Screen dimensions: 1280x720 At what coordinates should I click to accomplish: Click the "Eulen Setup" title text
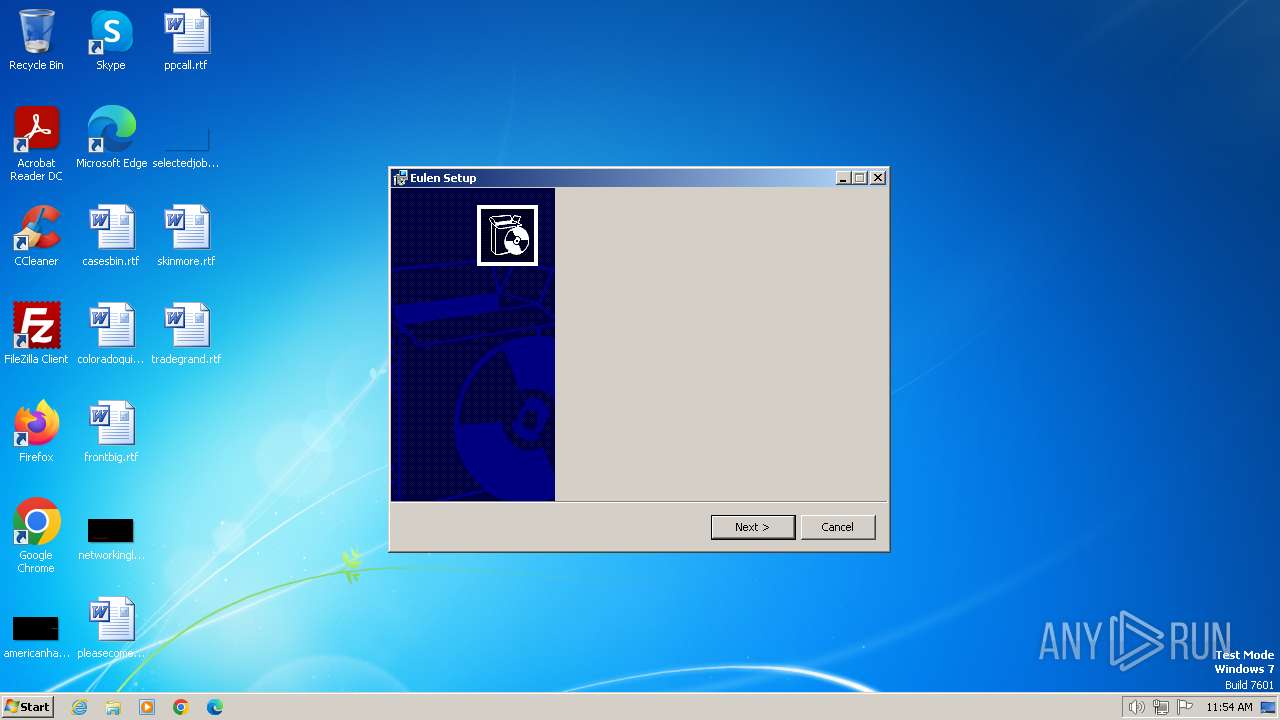[x=443, y=178]
